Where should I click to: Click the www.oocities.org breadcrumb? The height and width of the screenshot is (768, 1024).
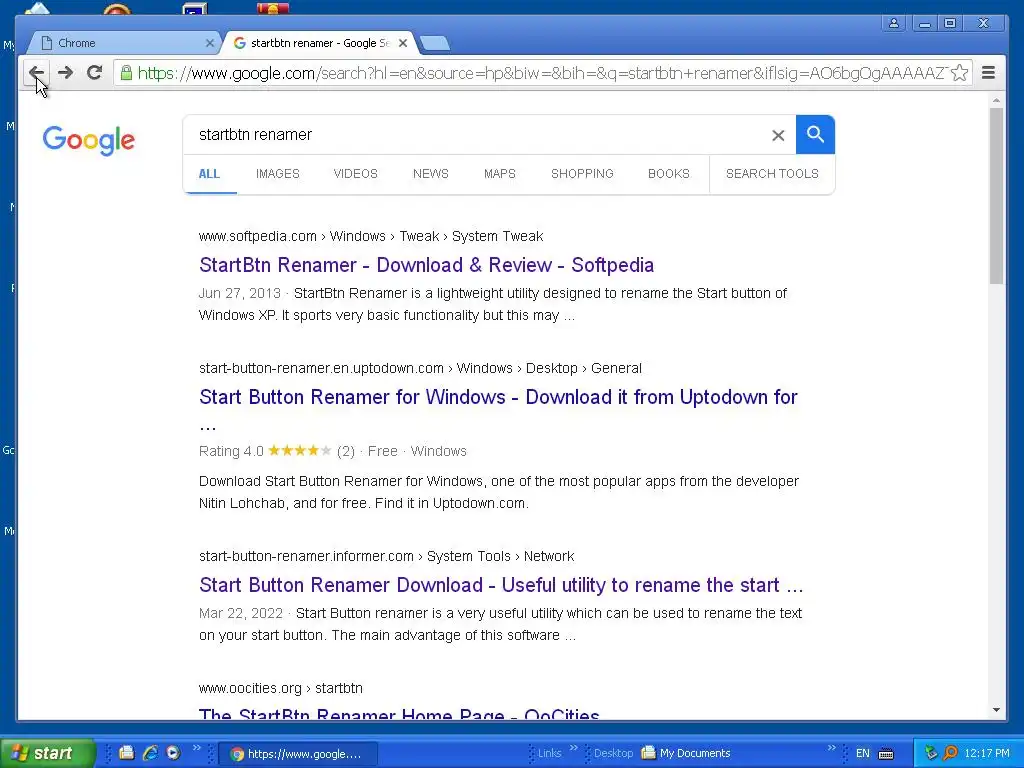[x=250, y=688]
